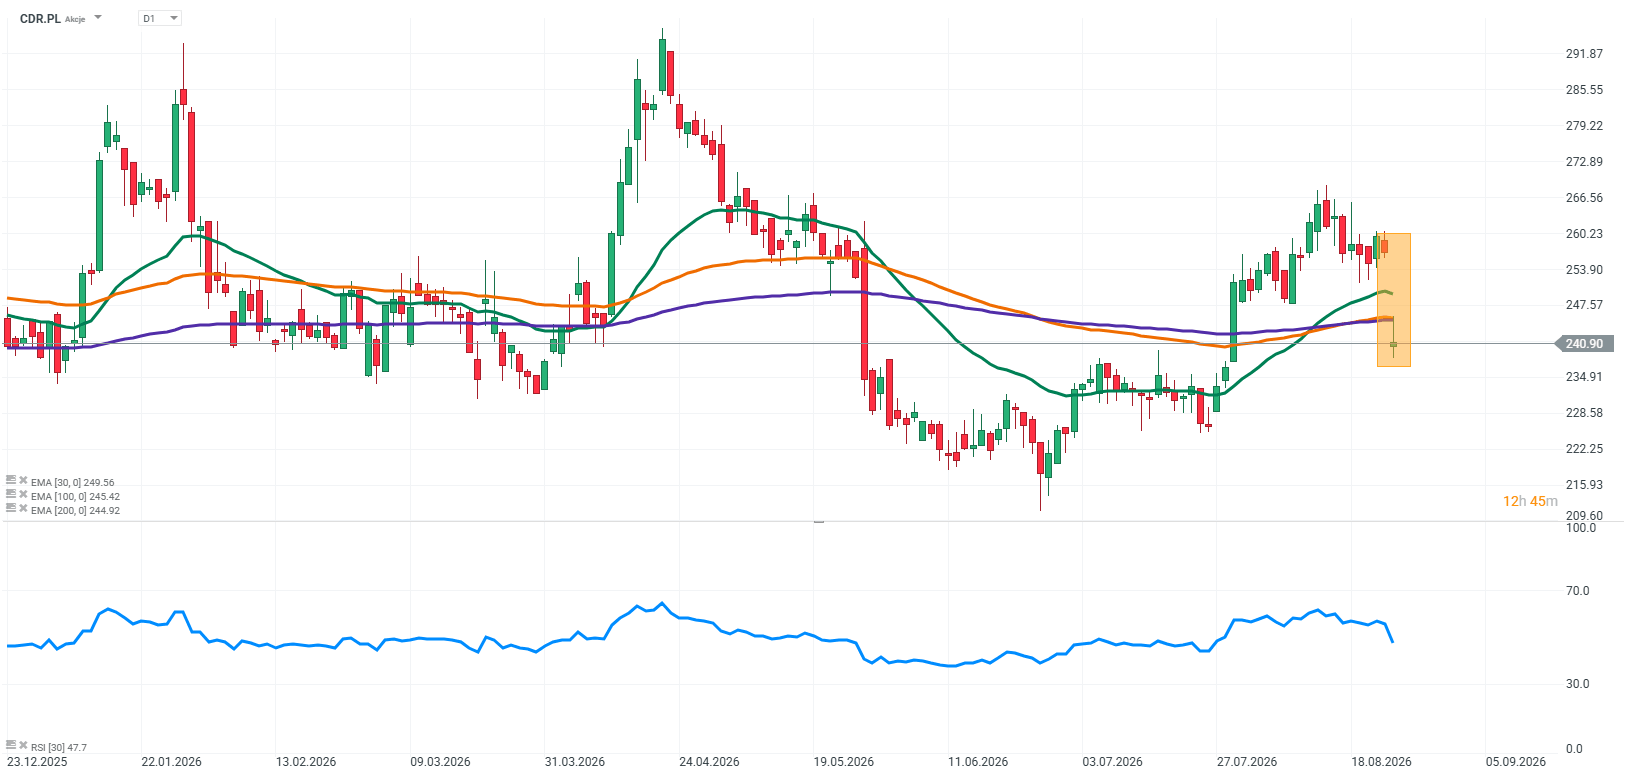Remove the RSI [30] indicator
Image resolution: width=1626 pixels, height=779 pixels.
(x=23, y=746)
